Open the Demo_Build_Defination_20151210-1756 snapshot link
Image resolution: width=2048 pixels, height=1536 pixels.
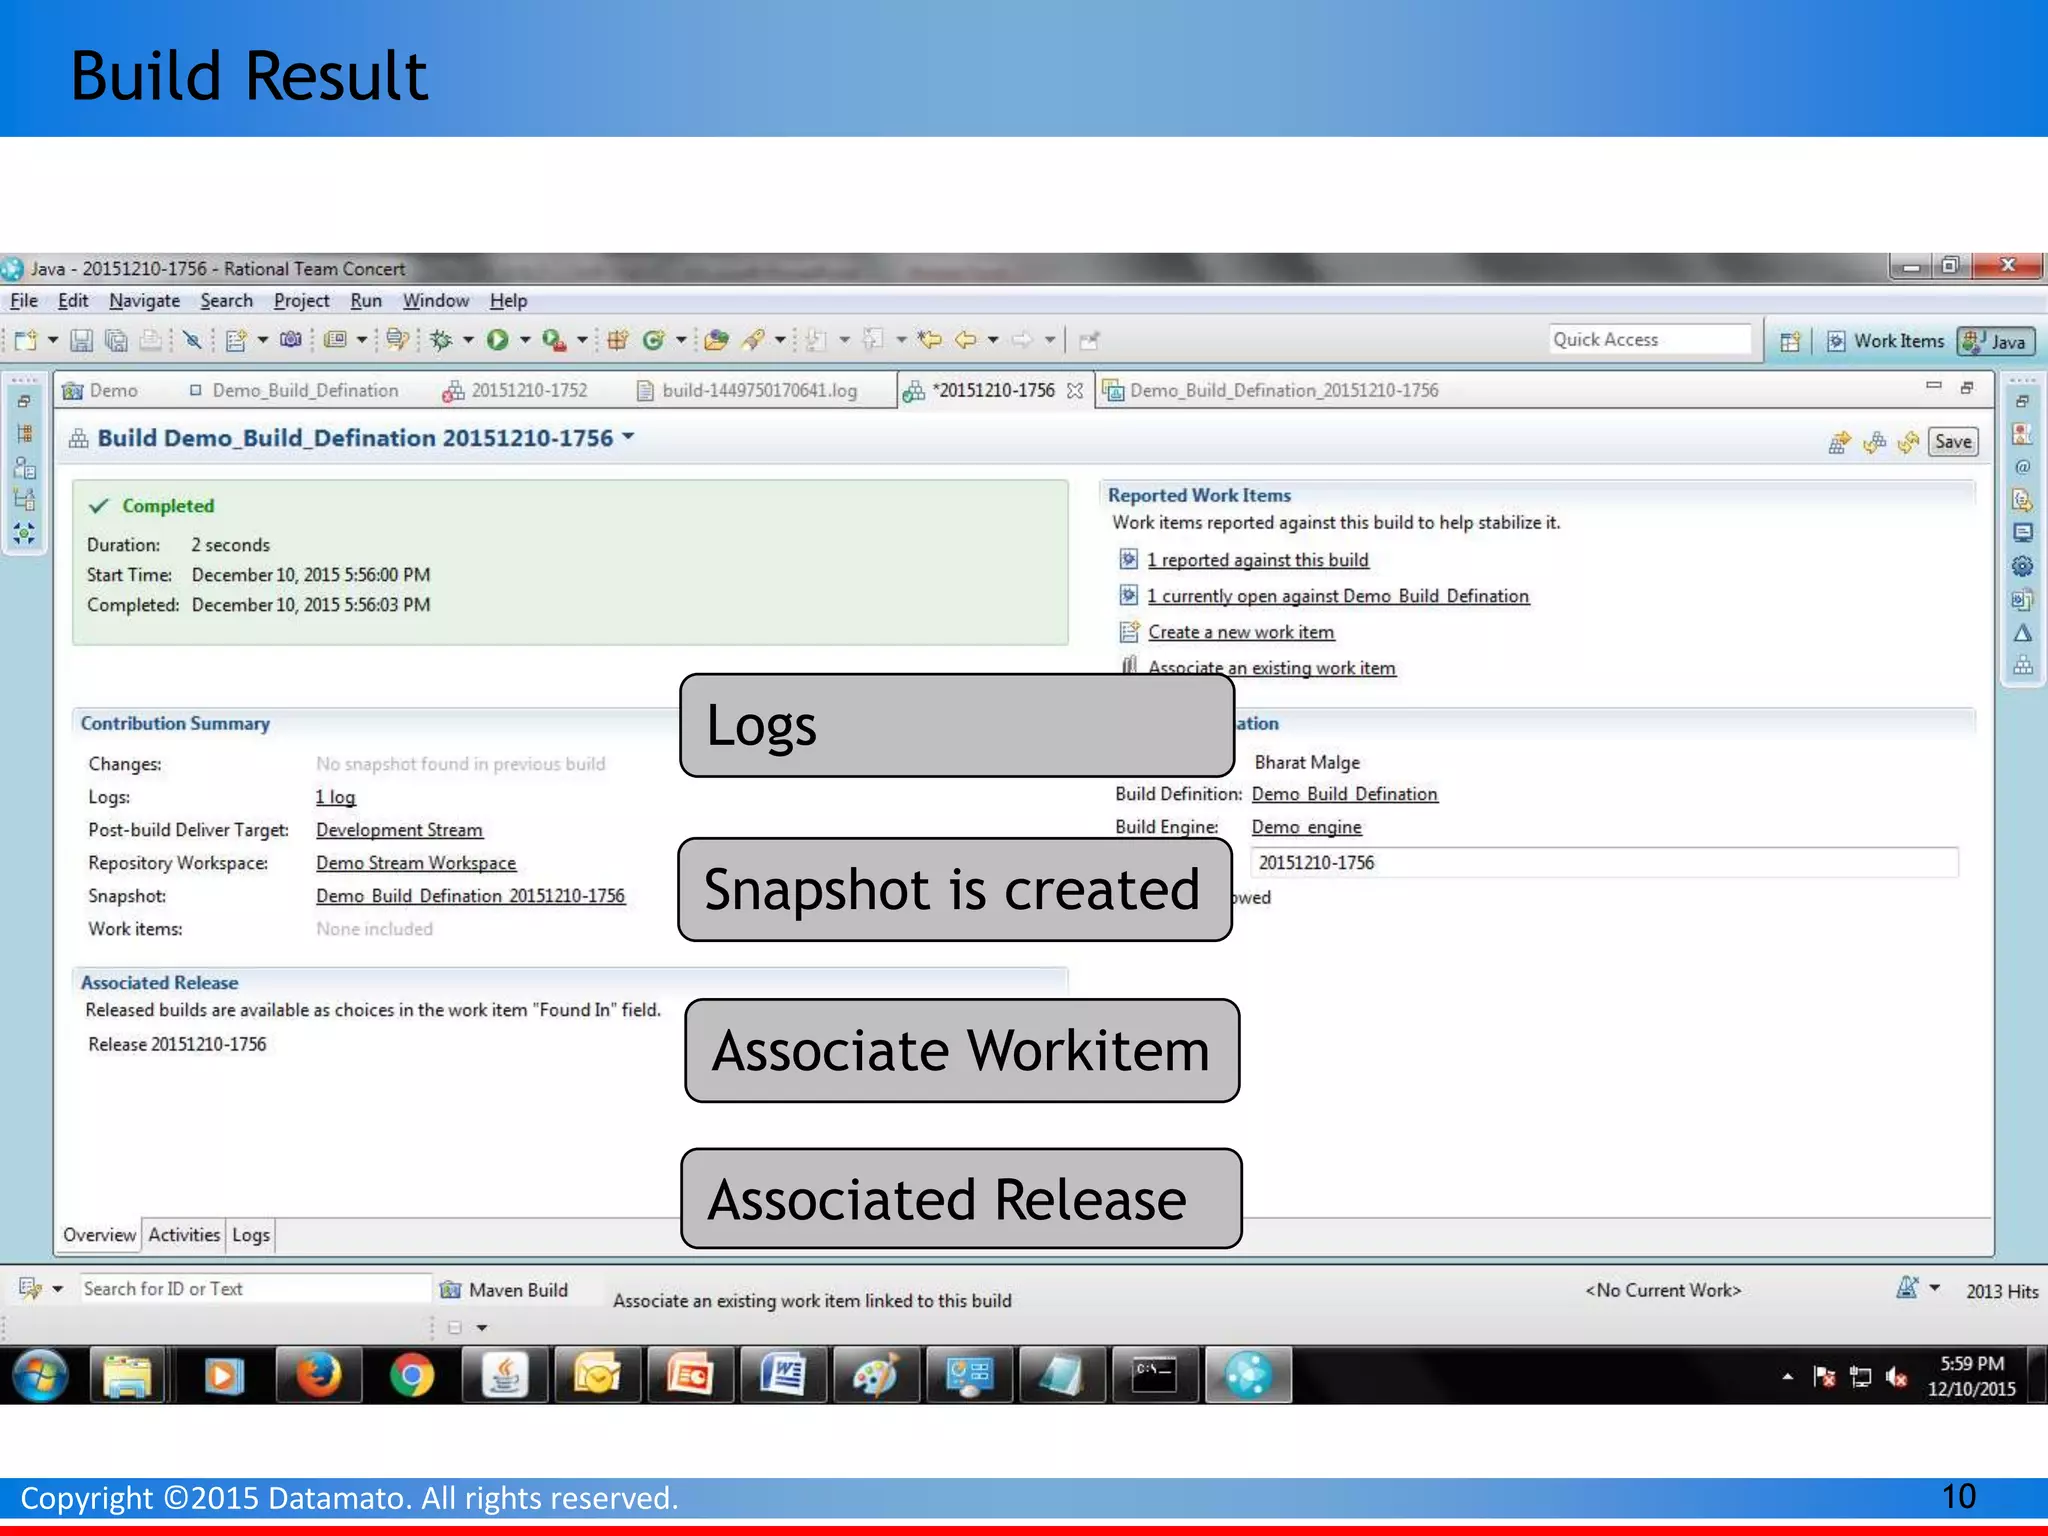[470, 897]
